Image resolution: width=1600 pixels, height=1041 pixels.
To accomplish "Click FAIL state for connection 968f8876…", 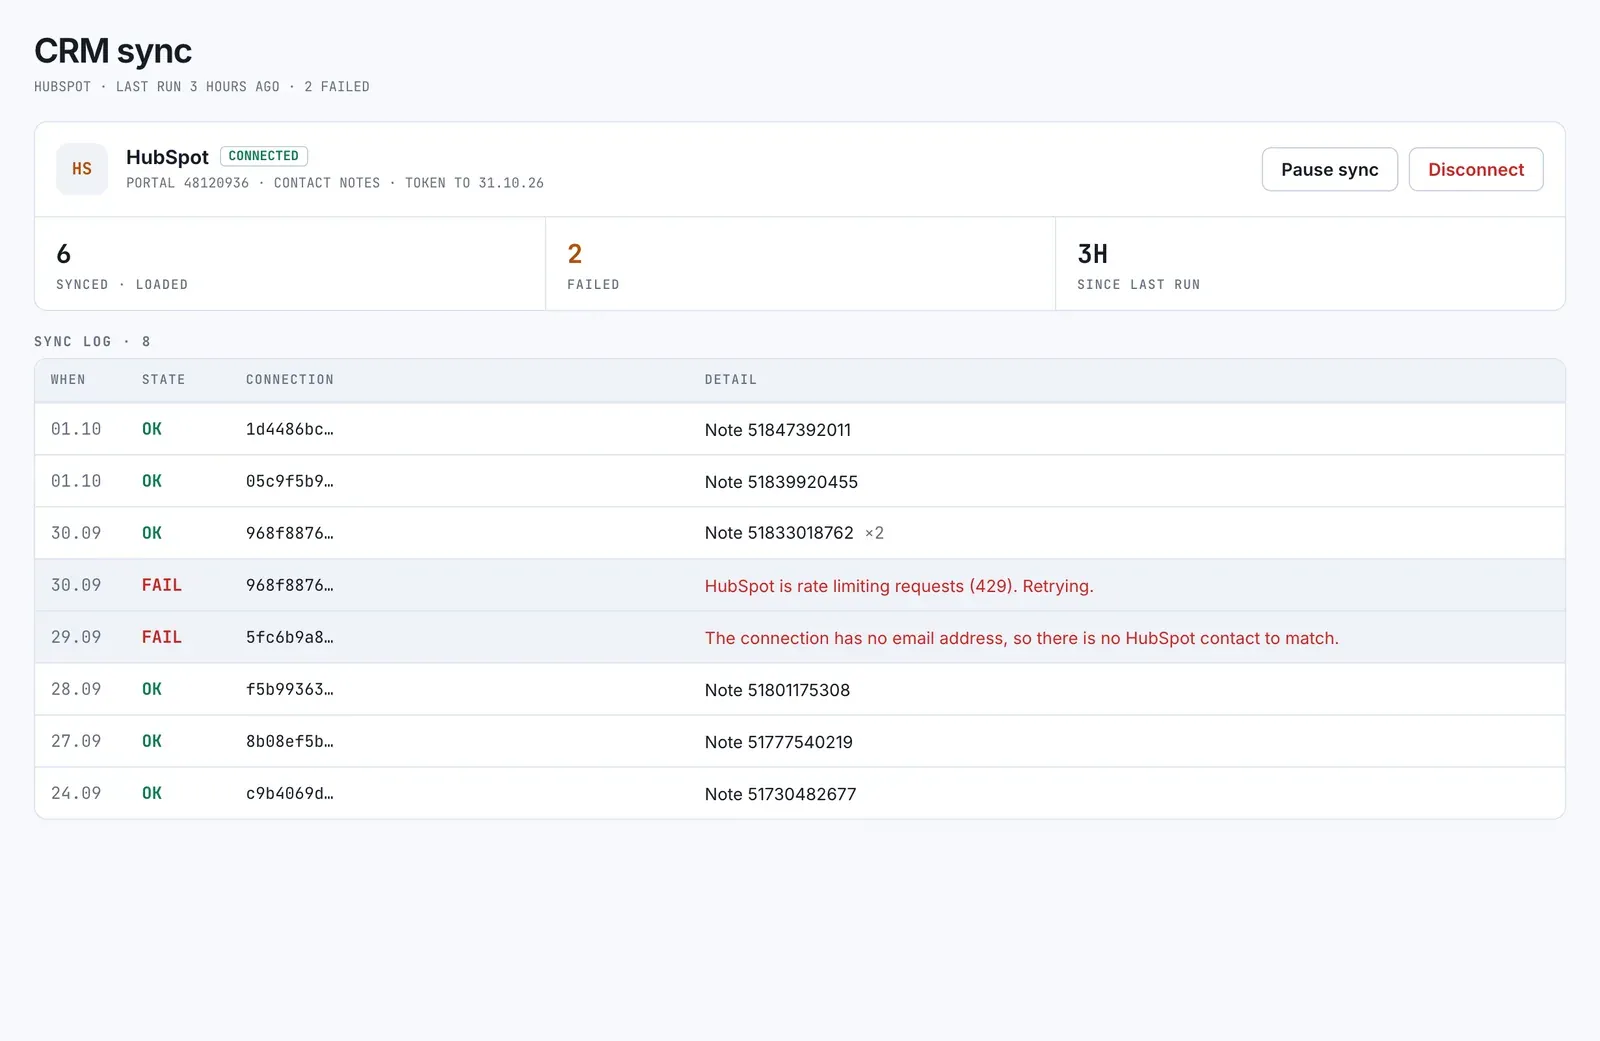I will (162, 585).
